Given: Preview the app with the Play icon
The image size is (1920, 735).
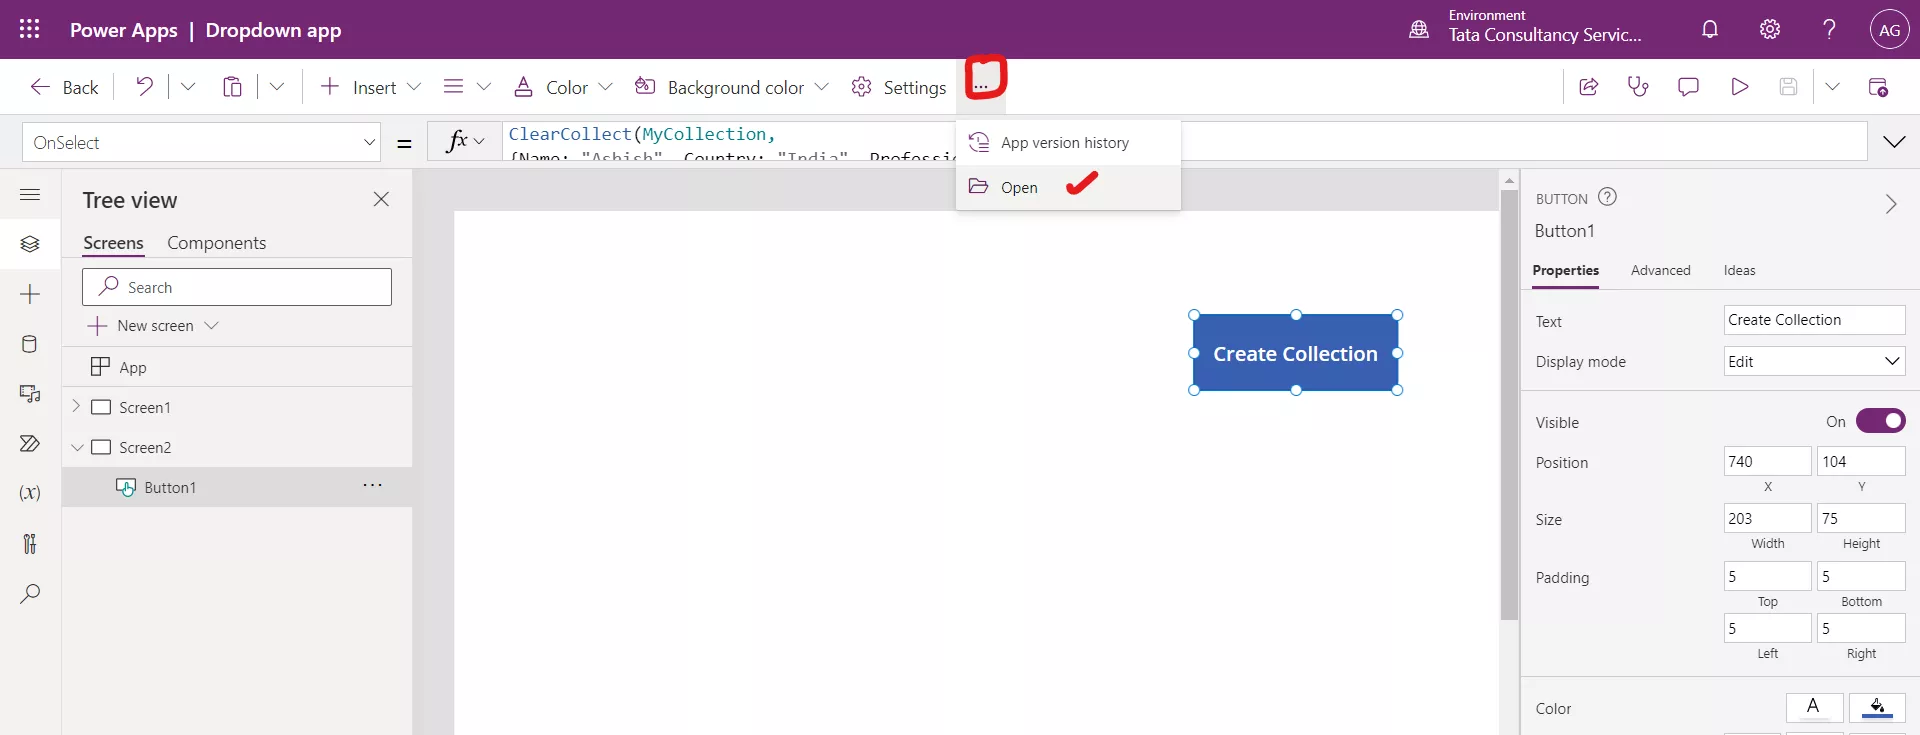Looking at the screenshot, I should [x=1739, y=87].
